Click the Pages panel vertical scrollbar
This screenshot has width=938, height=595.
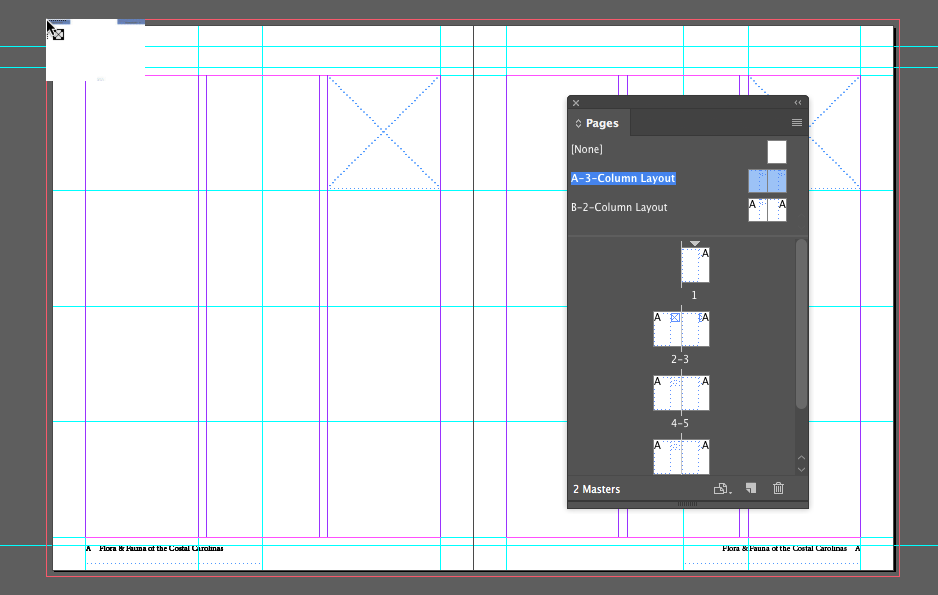pos(801,324)
